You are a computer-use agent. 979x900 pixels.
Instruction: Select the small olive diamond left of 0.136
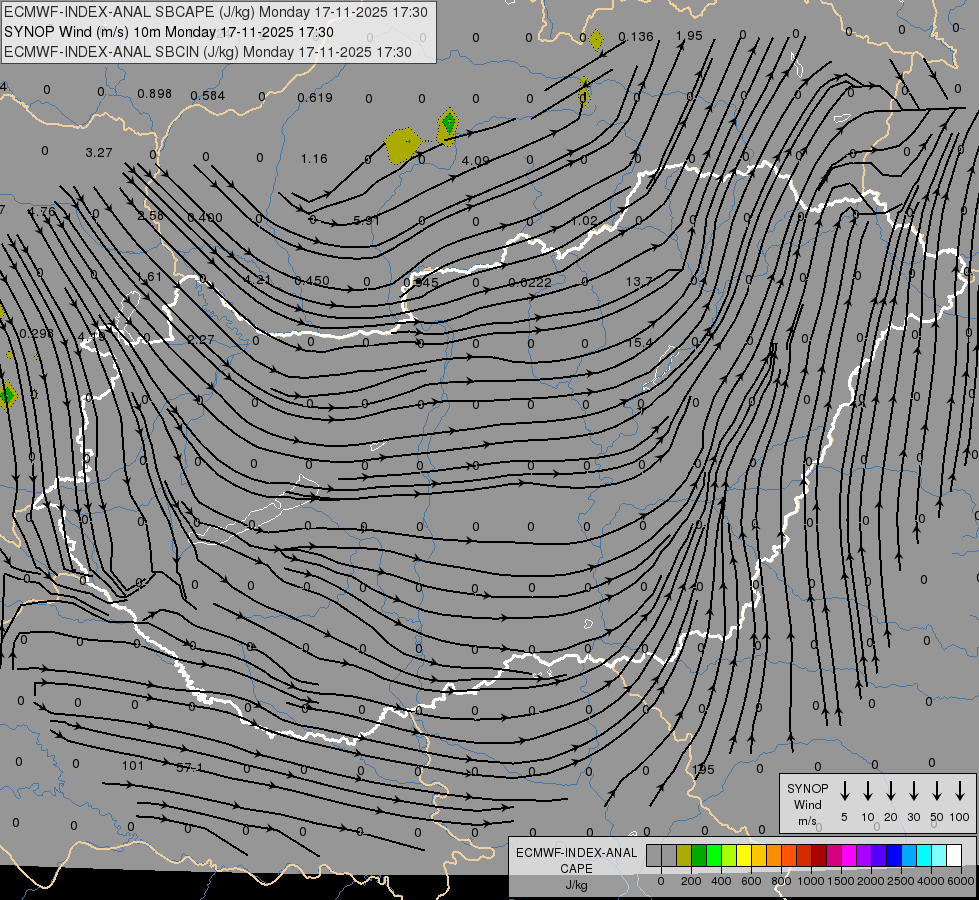(x=596, y=41)
